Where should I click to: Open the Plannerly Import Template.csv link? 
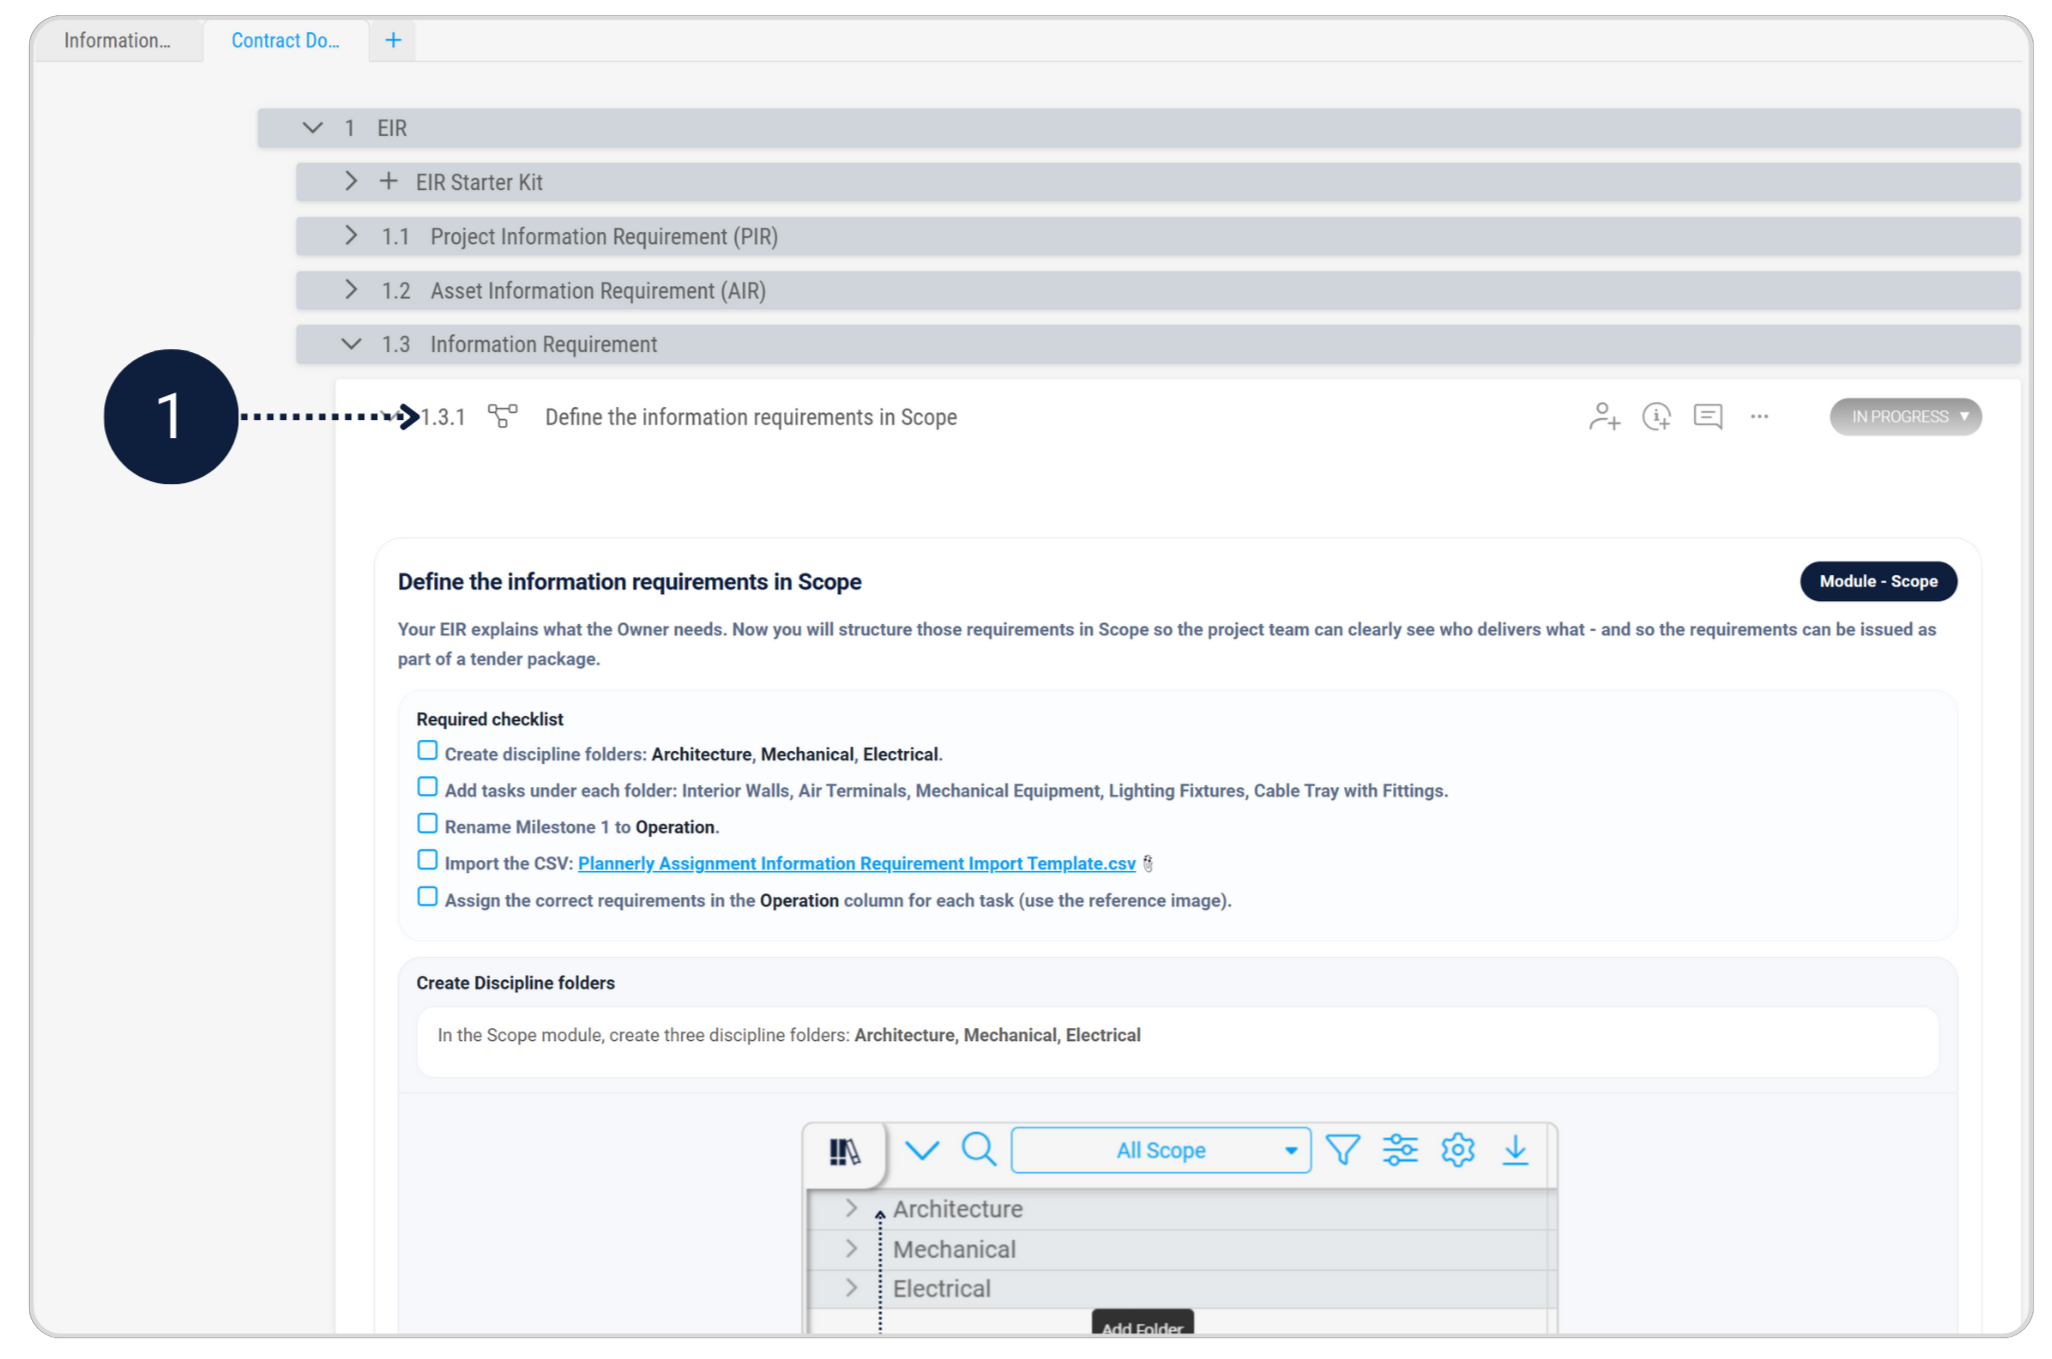pos(856,864)
